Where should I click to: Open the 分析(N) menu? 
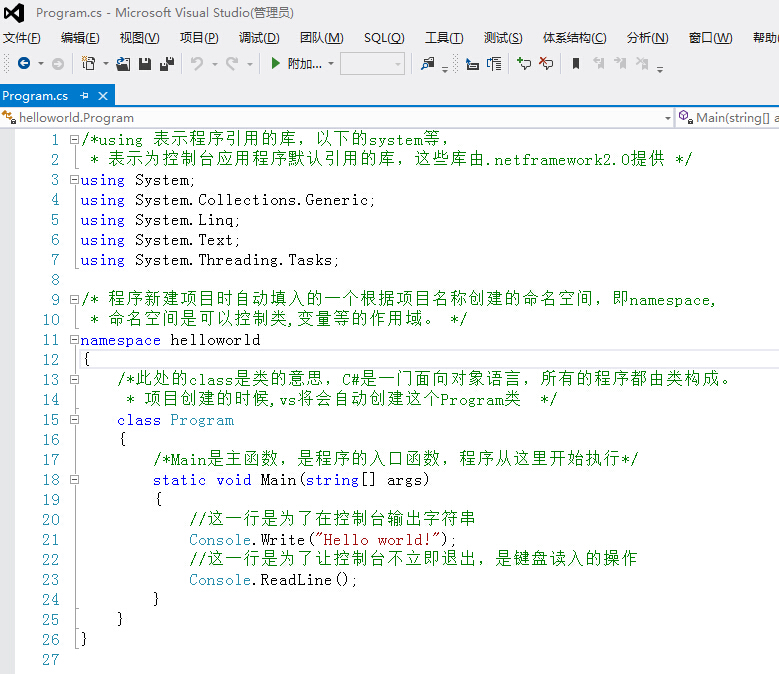(x=647, y=38)
